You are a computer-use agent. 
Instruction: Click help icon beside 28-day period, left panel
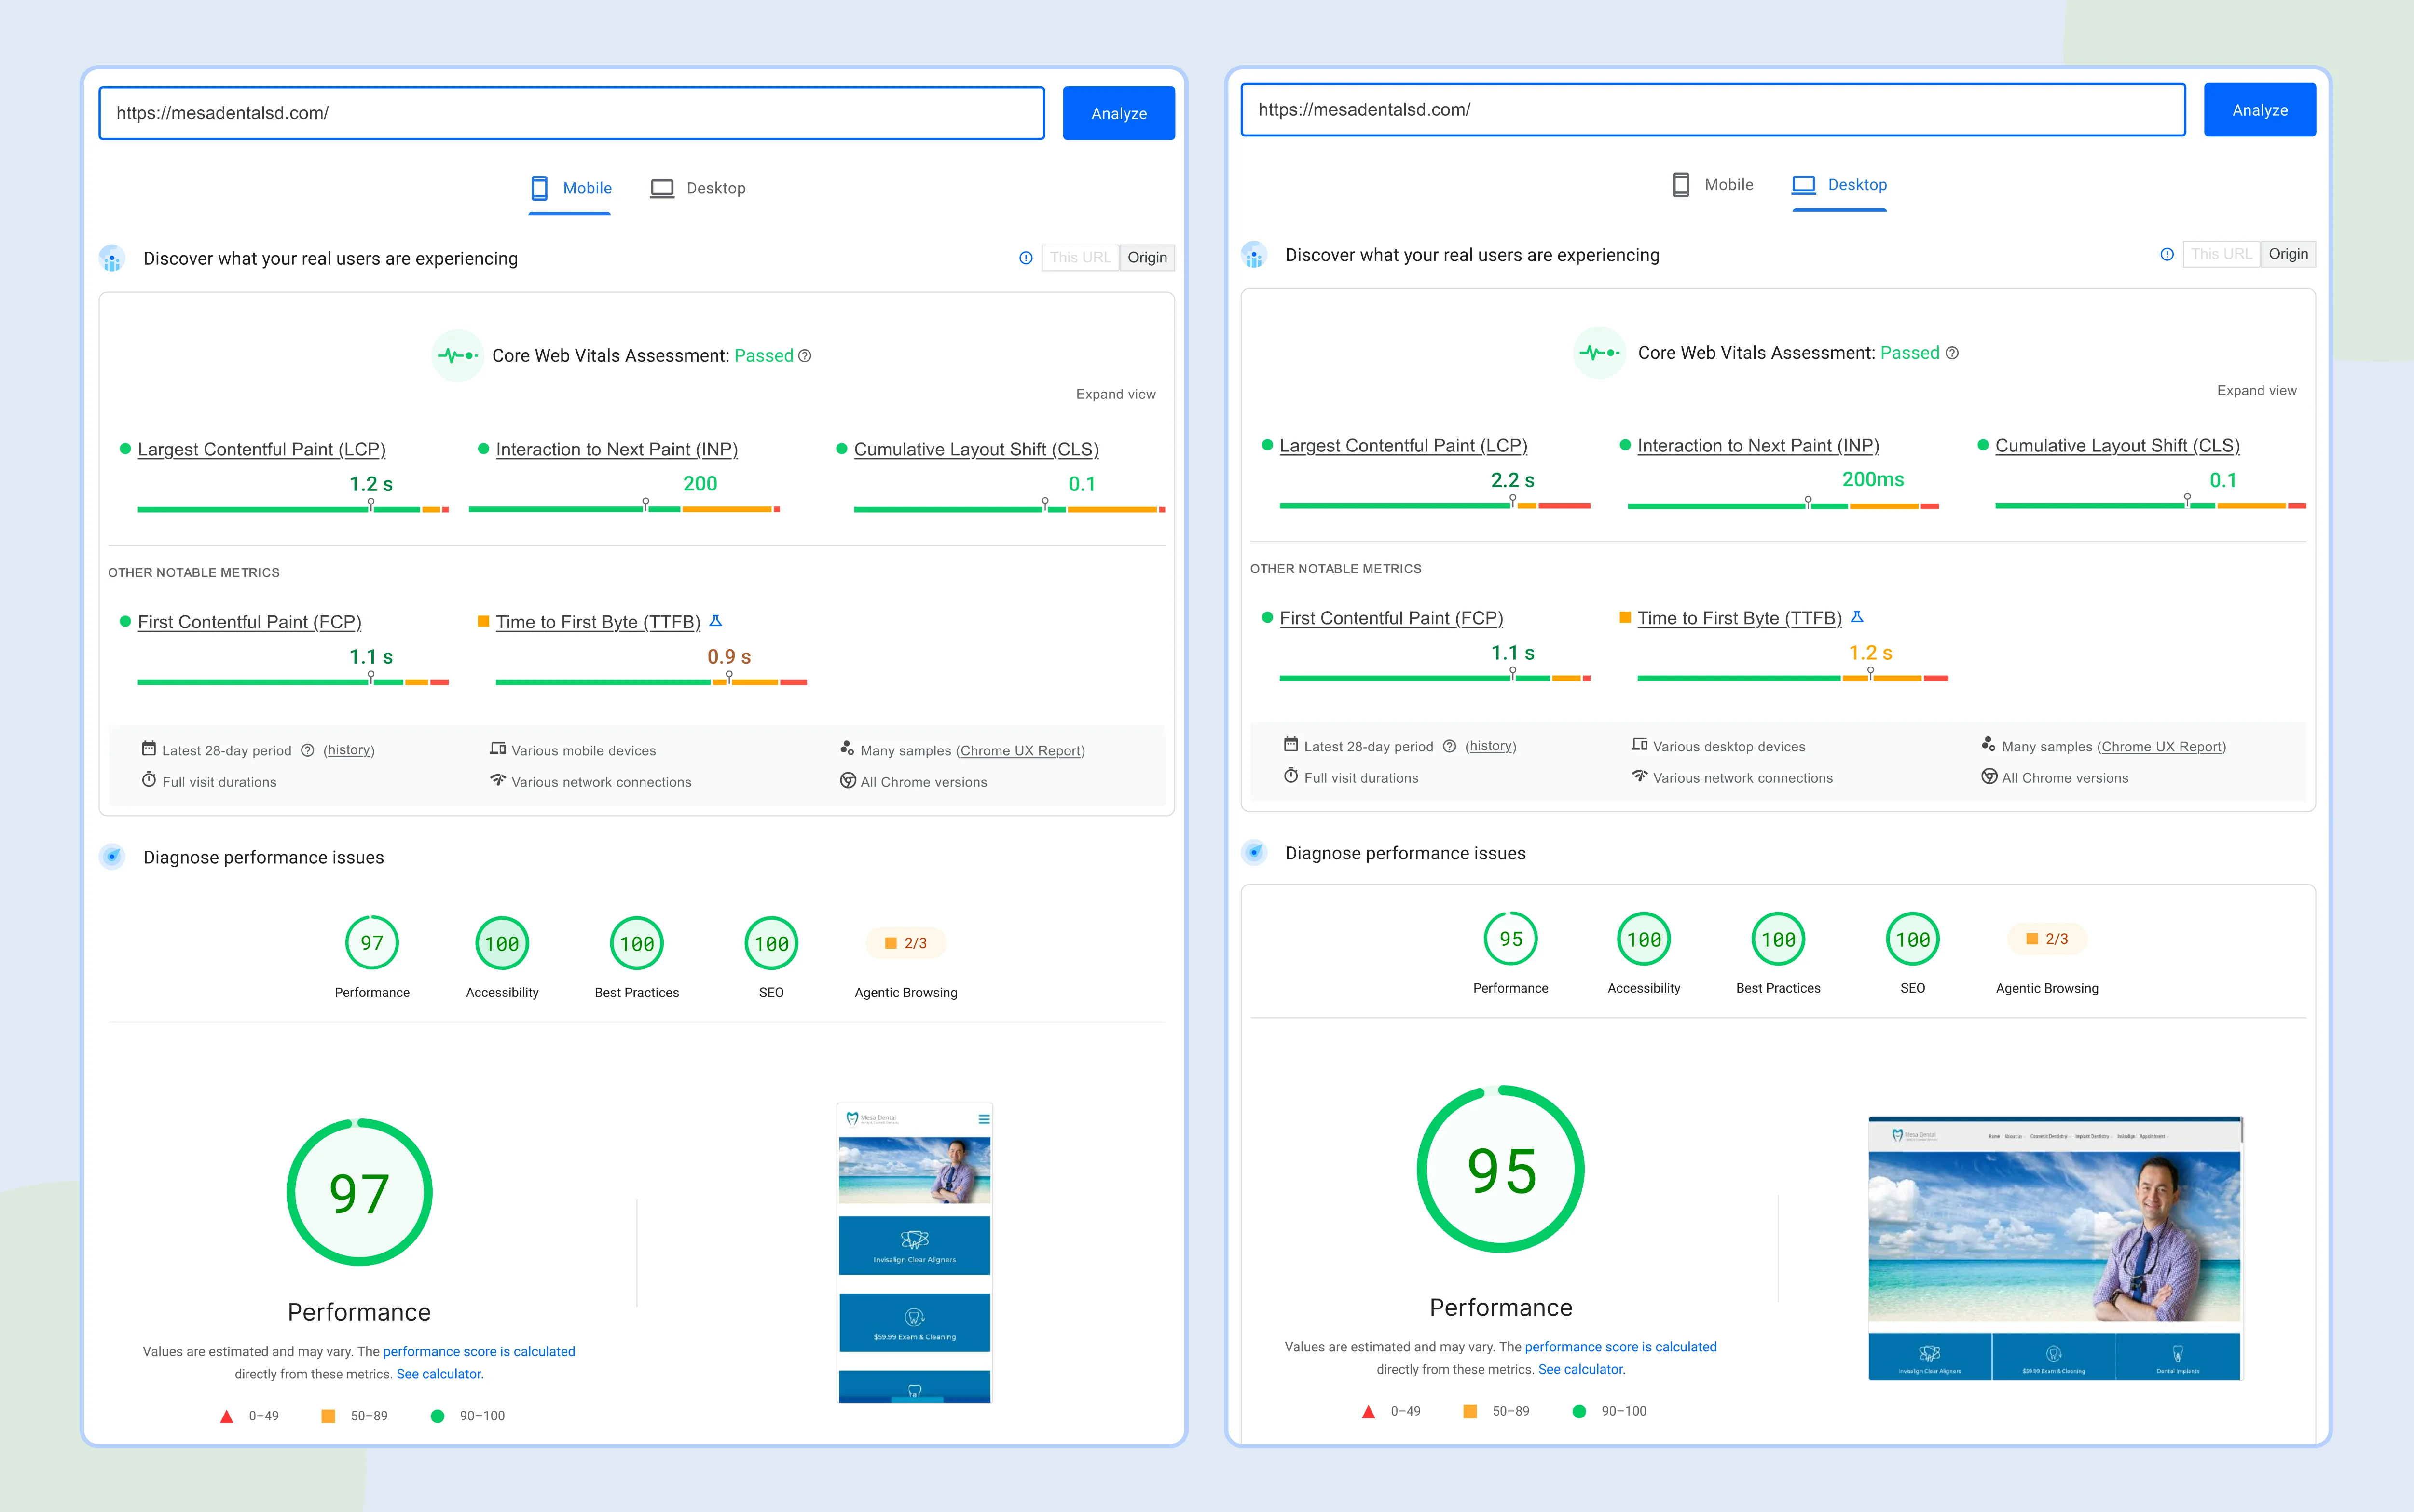click(x=308, y=751)
